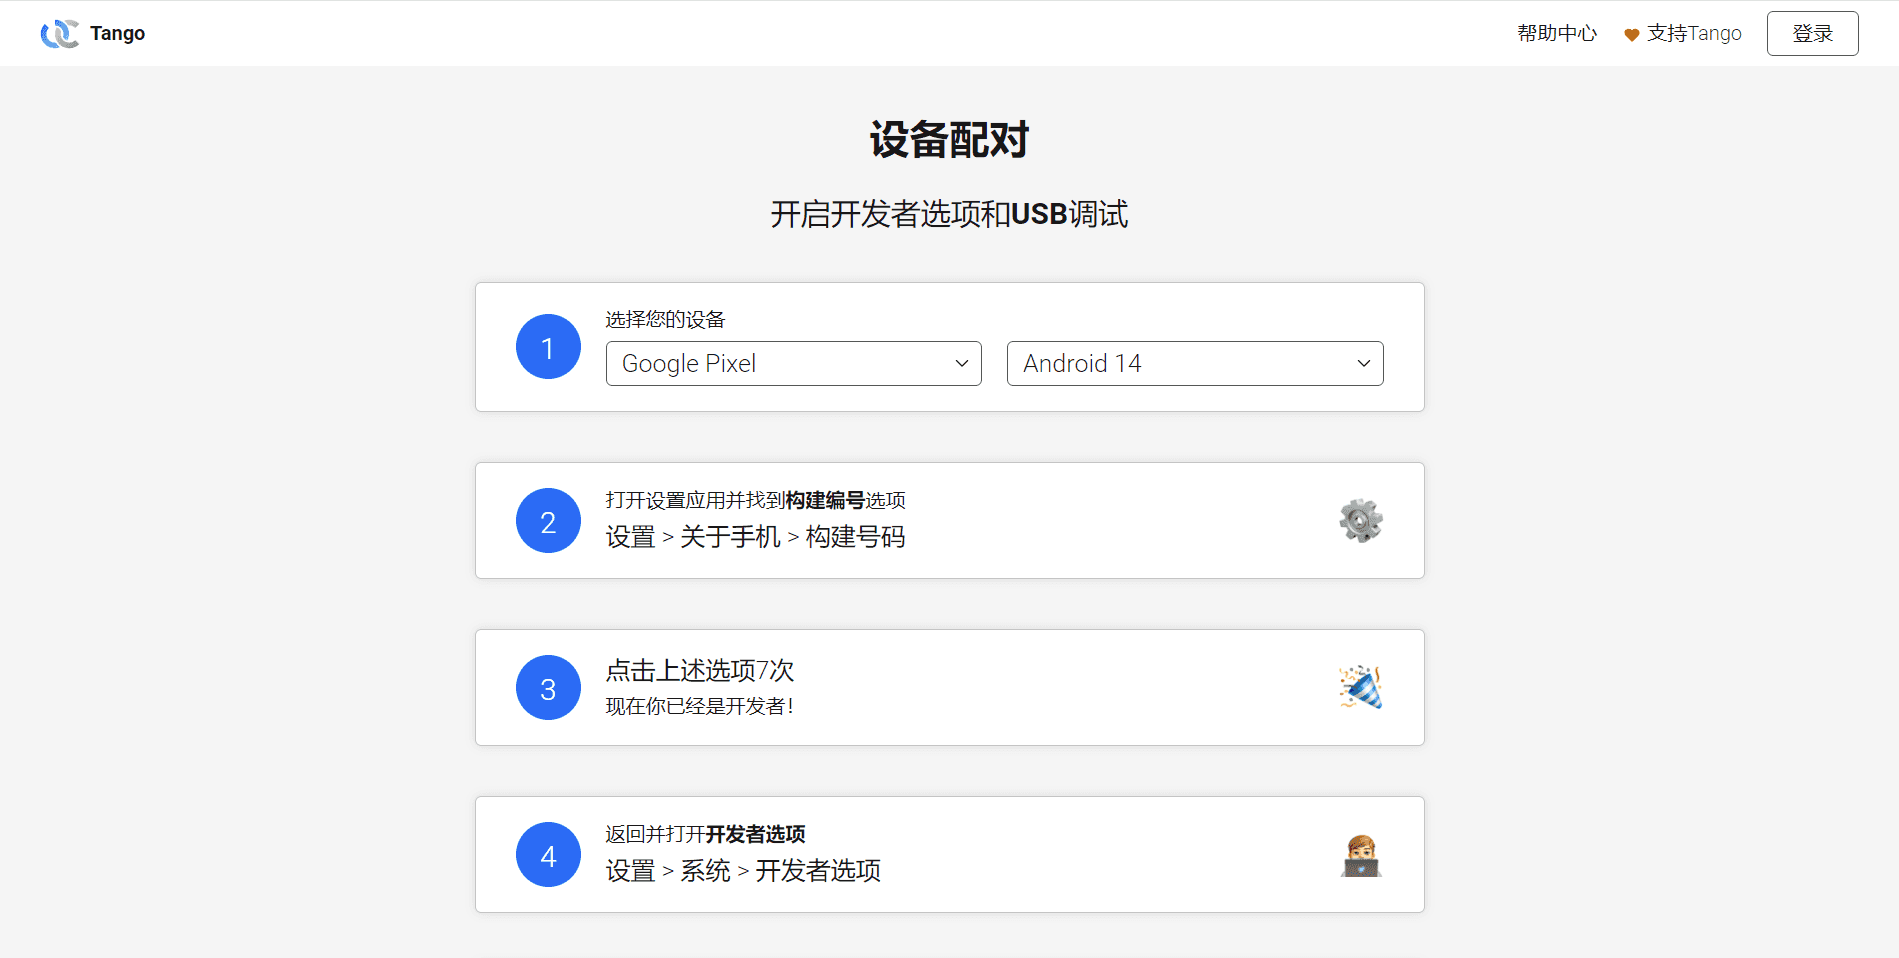The width and height of the screenshot is (1899, 958).
Task: Click the 登录 button
Action: (x=1812, y=33)
